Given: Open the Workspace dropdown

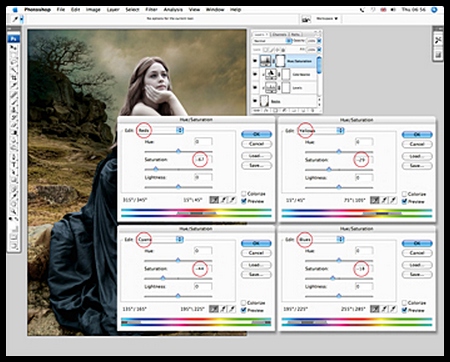Looking at the screenshot, I should click(x=327, y=19).
